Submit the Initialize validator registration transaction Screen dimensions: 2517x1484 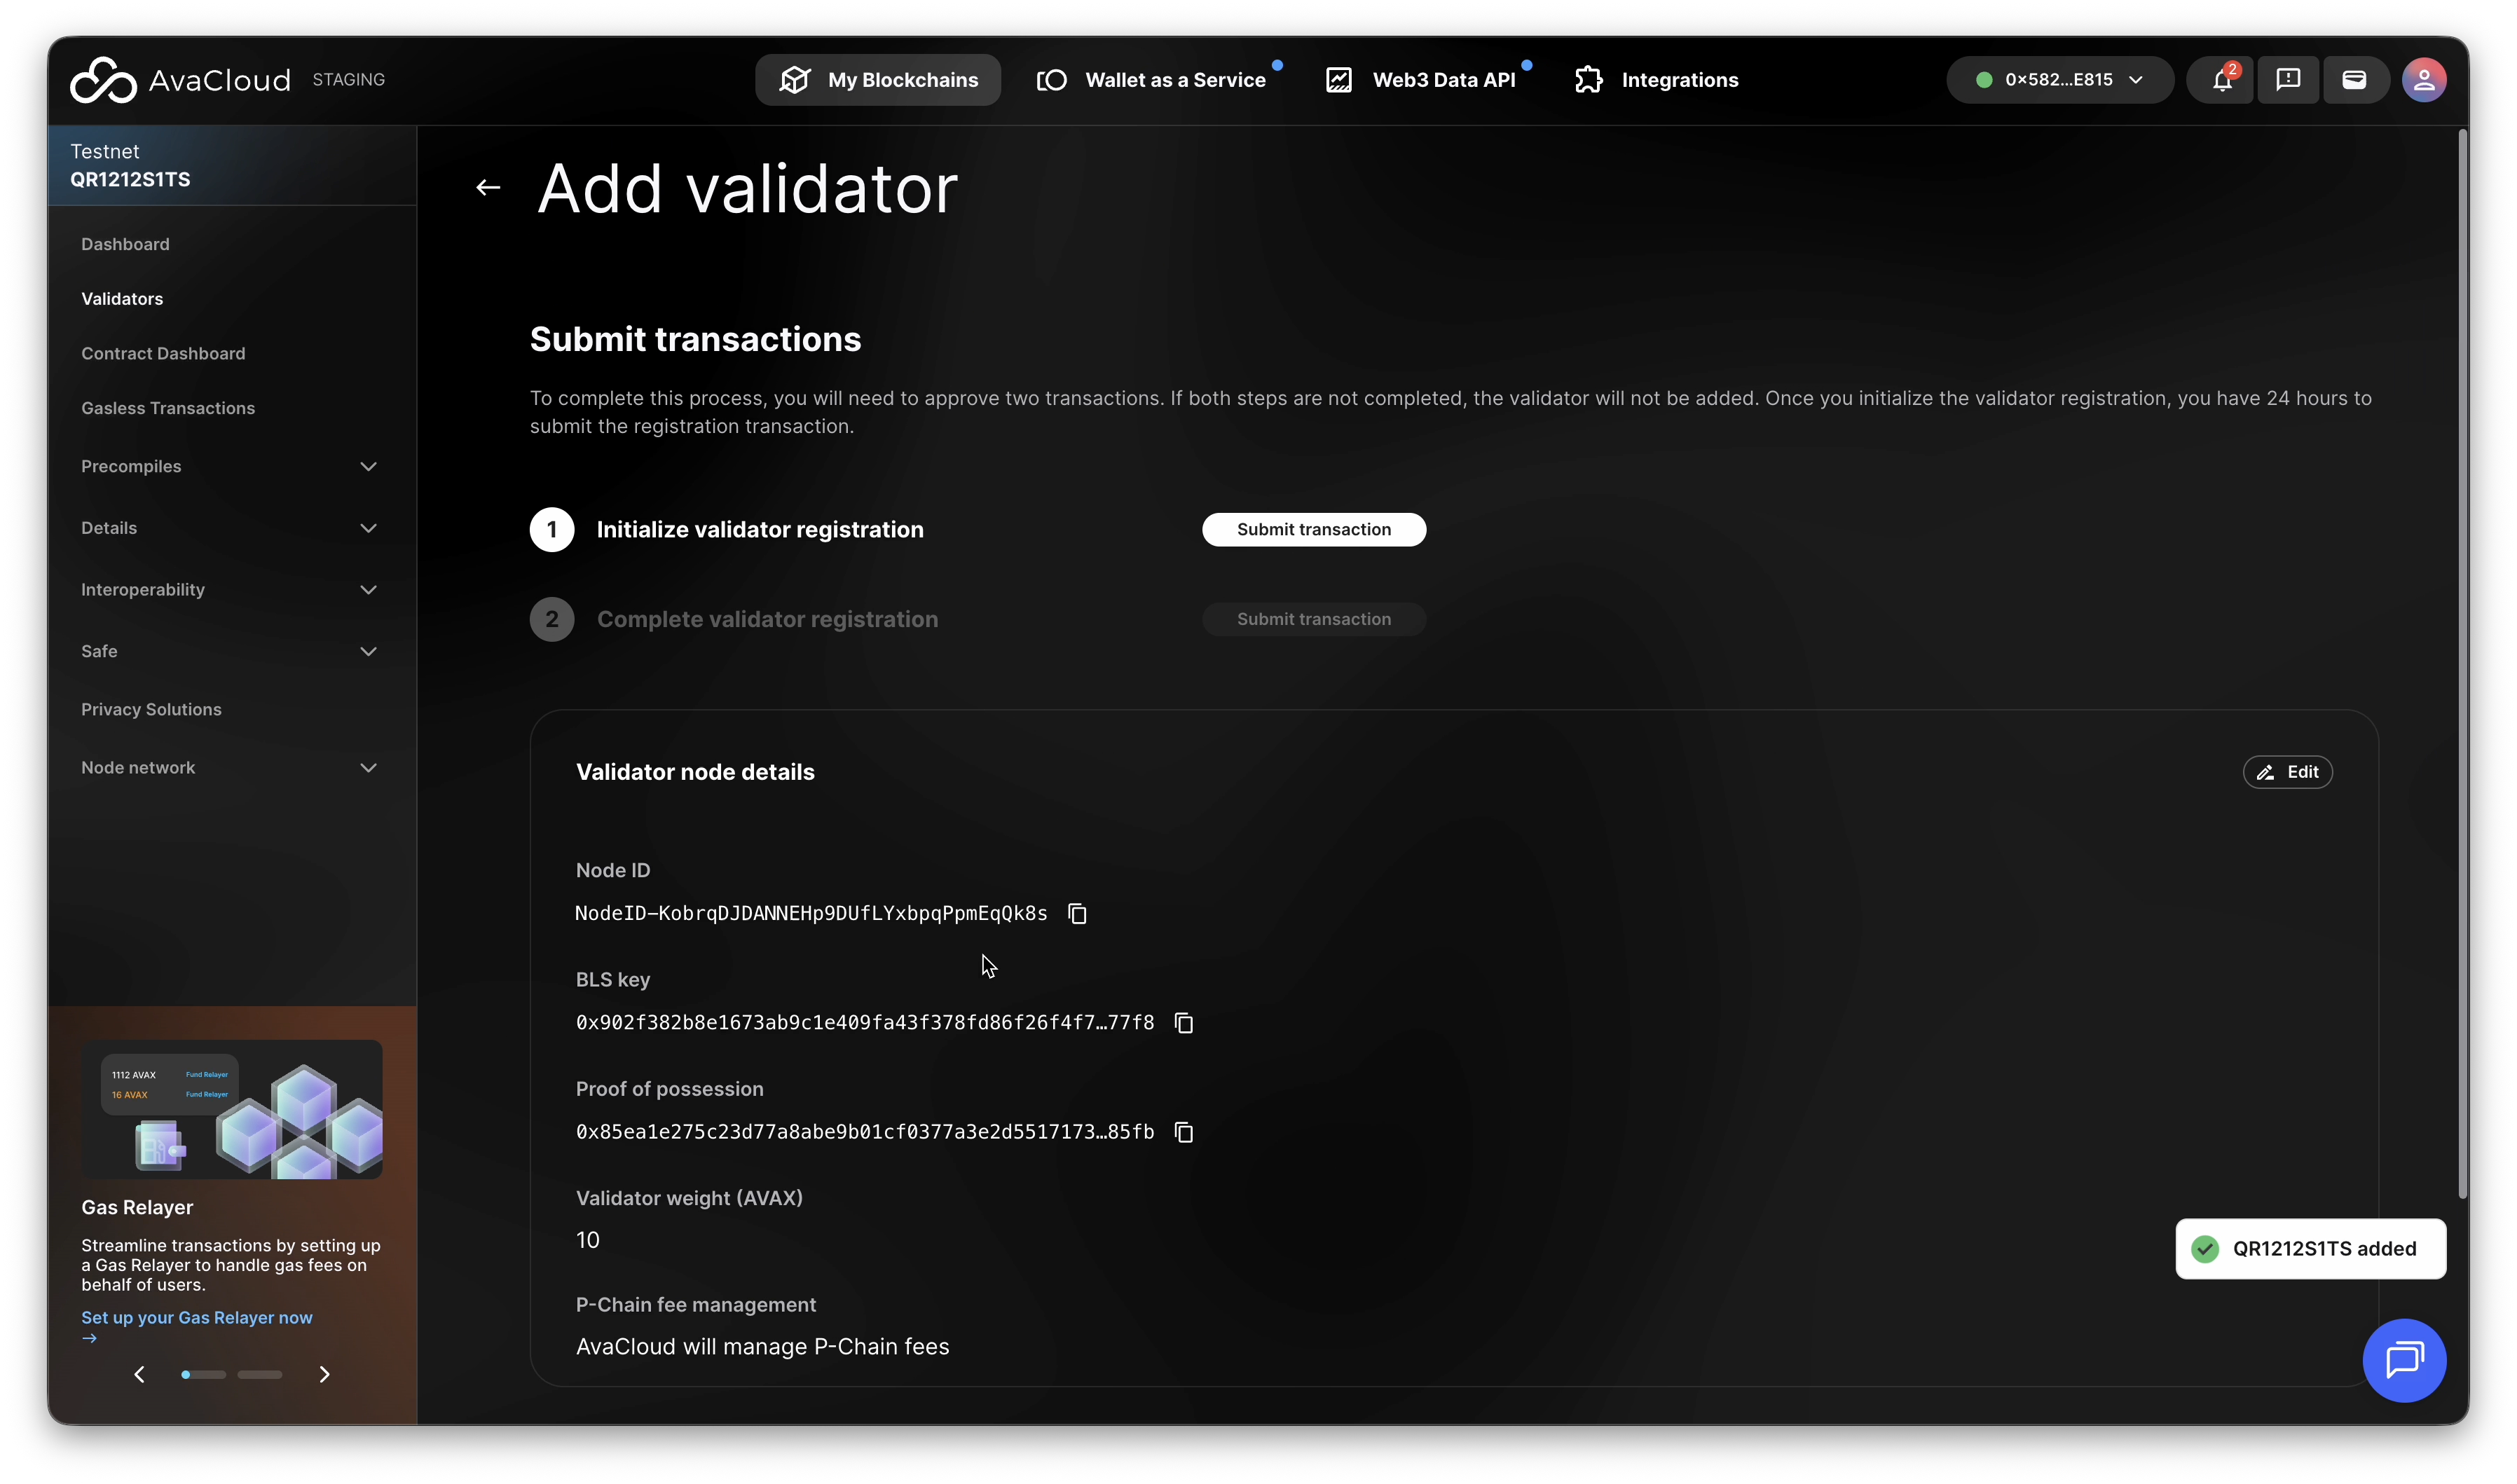tap(1313, 530)
